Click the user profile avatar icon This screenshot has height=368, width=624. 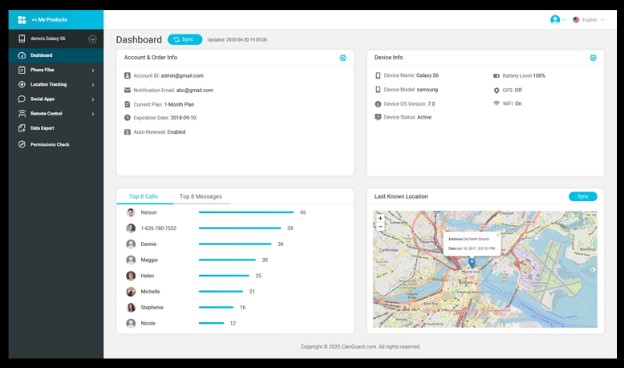[555, 19]
